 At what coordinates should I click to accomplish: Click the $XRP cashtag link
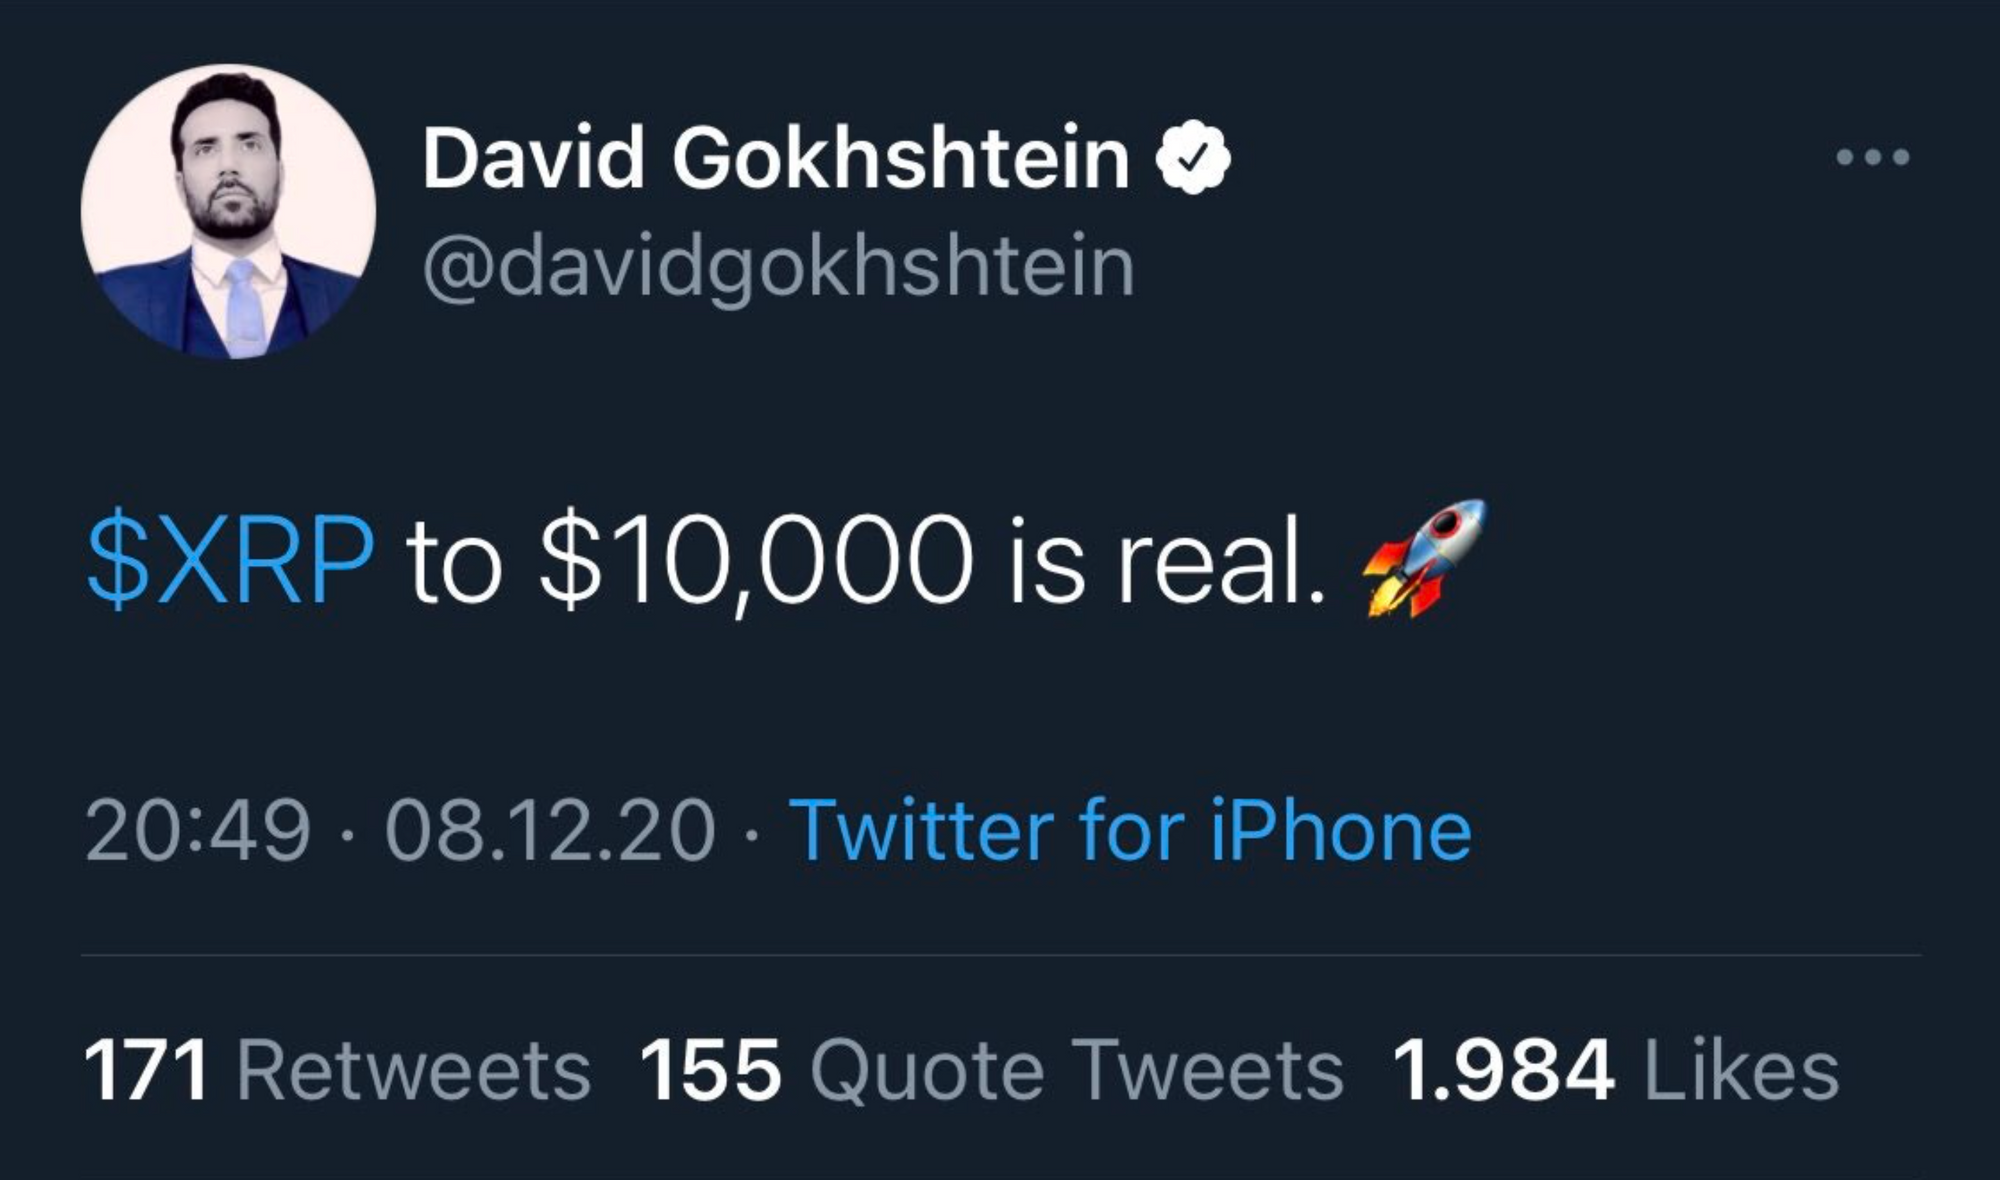(230, 560)
